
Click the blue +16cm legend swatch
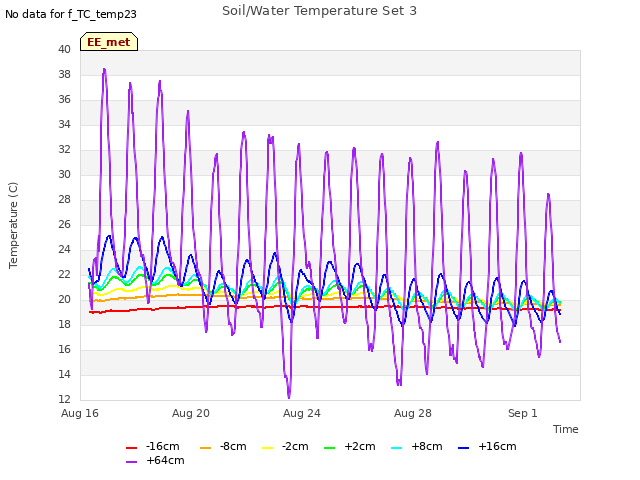(464, 448)
